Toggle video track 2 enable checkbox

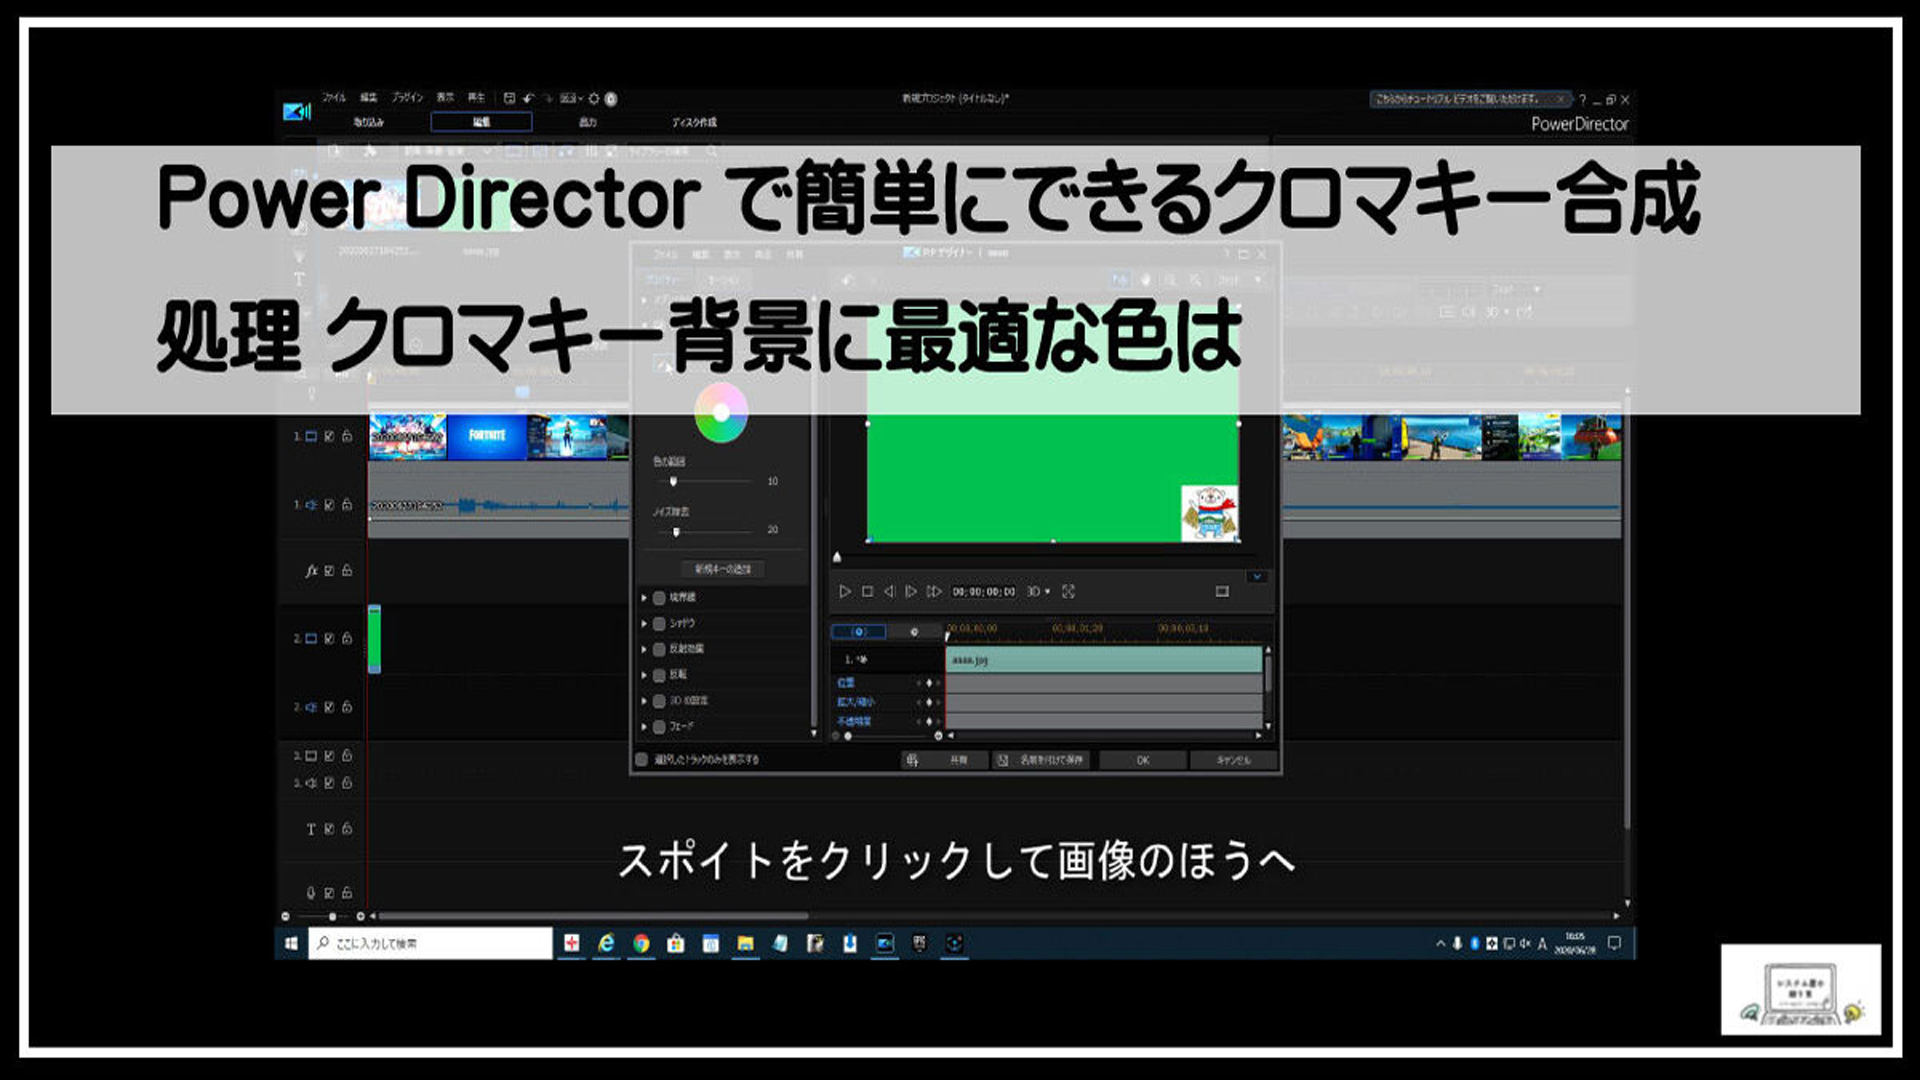(x=329, y=638)
